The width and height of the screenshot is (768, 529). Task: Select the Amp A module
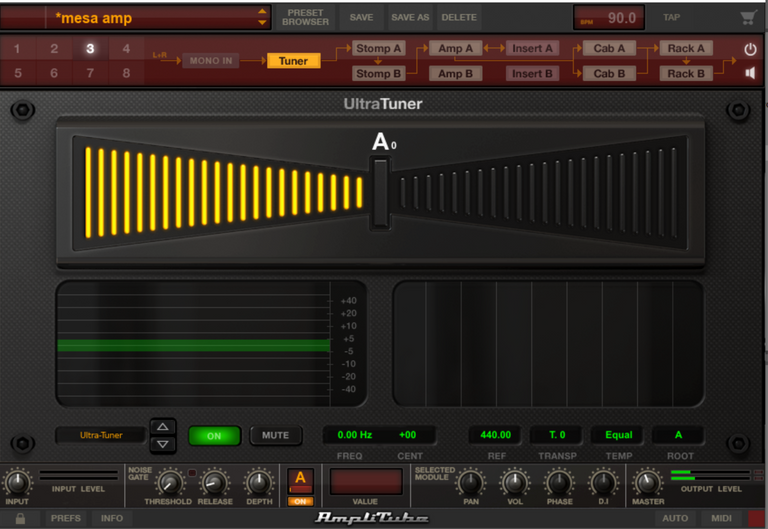(456, 48)
